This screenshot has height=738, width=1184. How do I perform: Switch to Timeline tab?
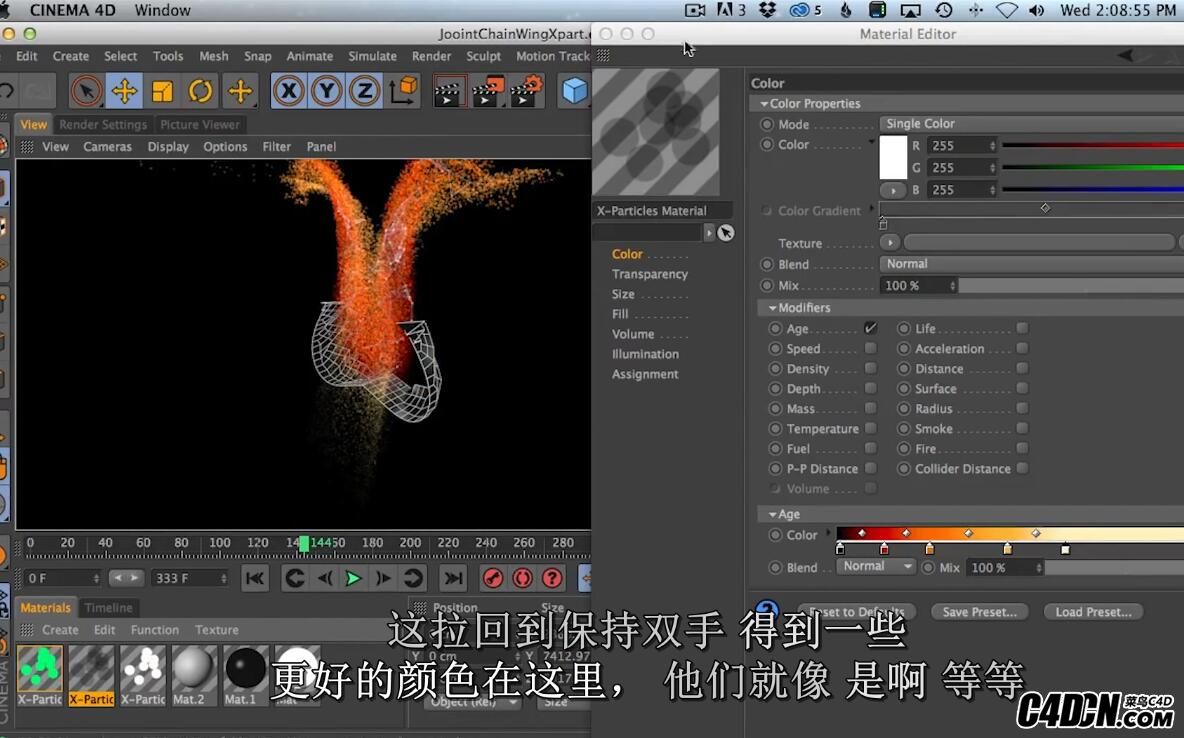coord(109,607)
